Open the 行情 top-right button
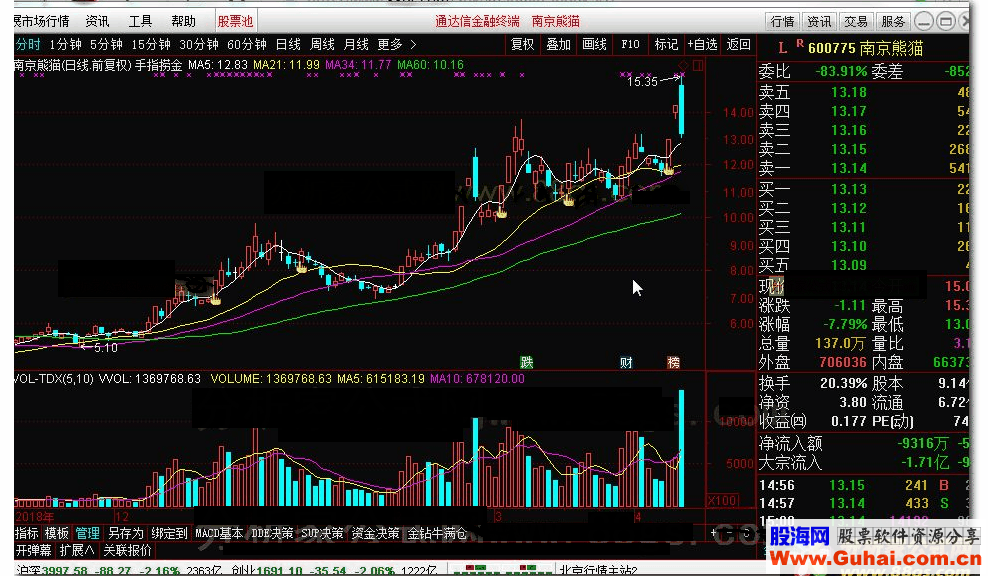The image size is (988, 576). (x=783, y=21)
